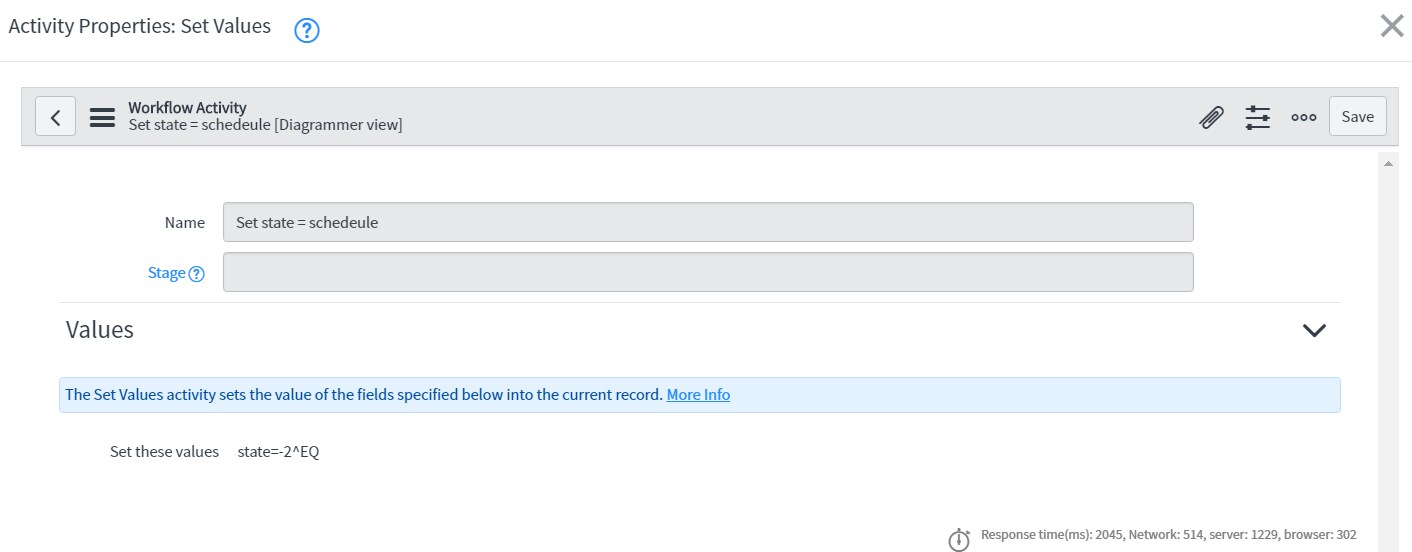The height and width of the screenshot is (552, 1412).
Task: Click the state=-2^EQ value text
Action: (278, 452)
